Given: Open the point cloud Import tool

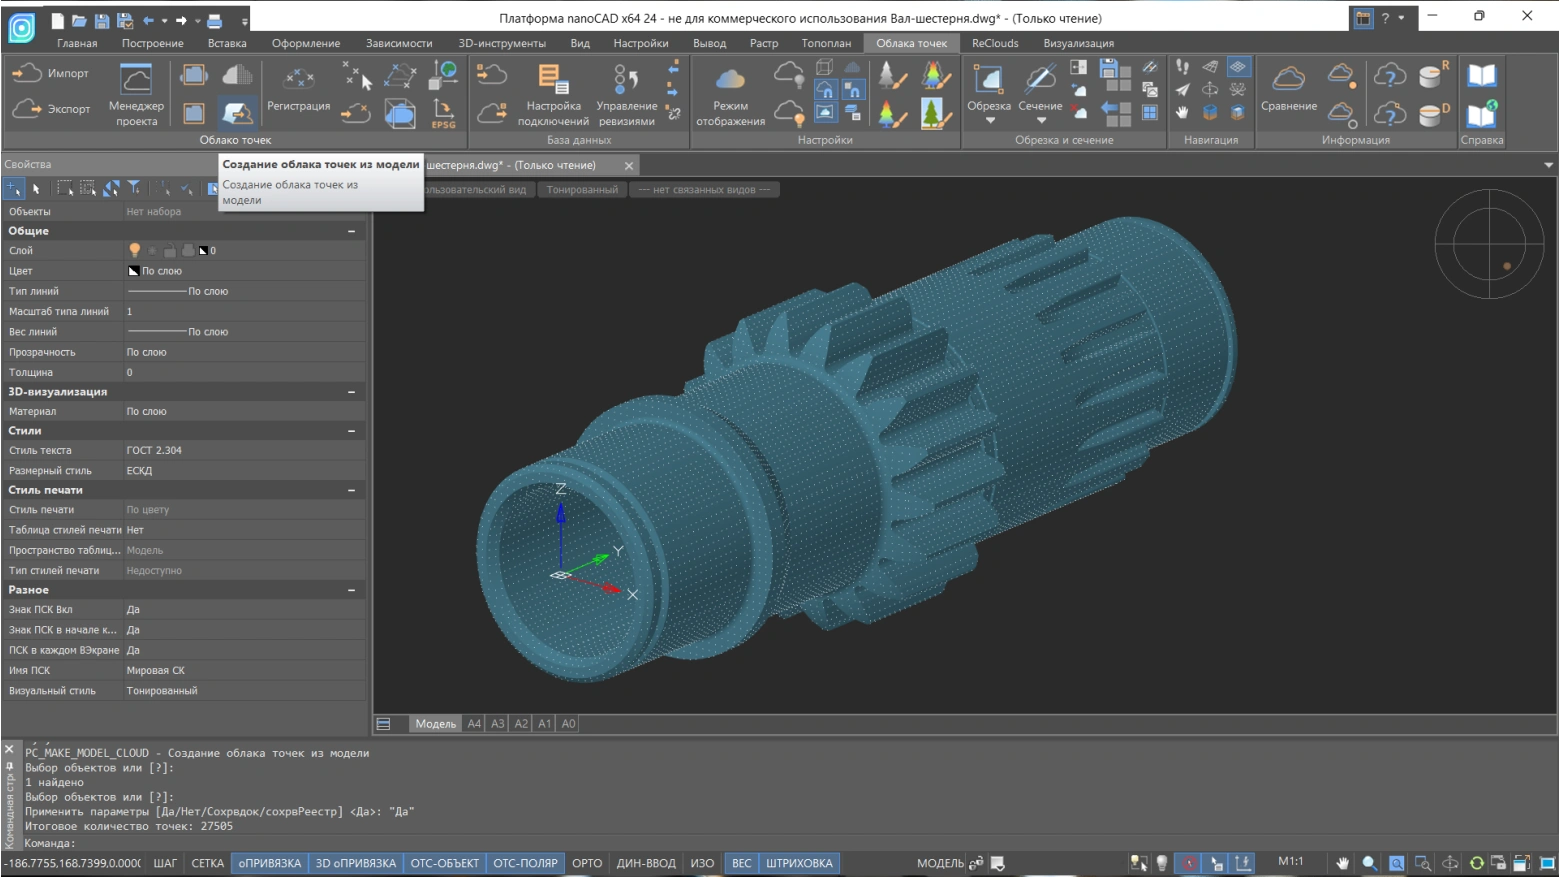Looking at the screenshot, I should pyautogui.click(x=50, y=74).
